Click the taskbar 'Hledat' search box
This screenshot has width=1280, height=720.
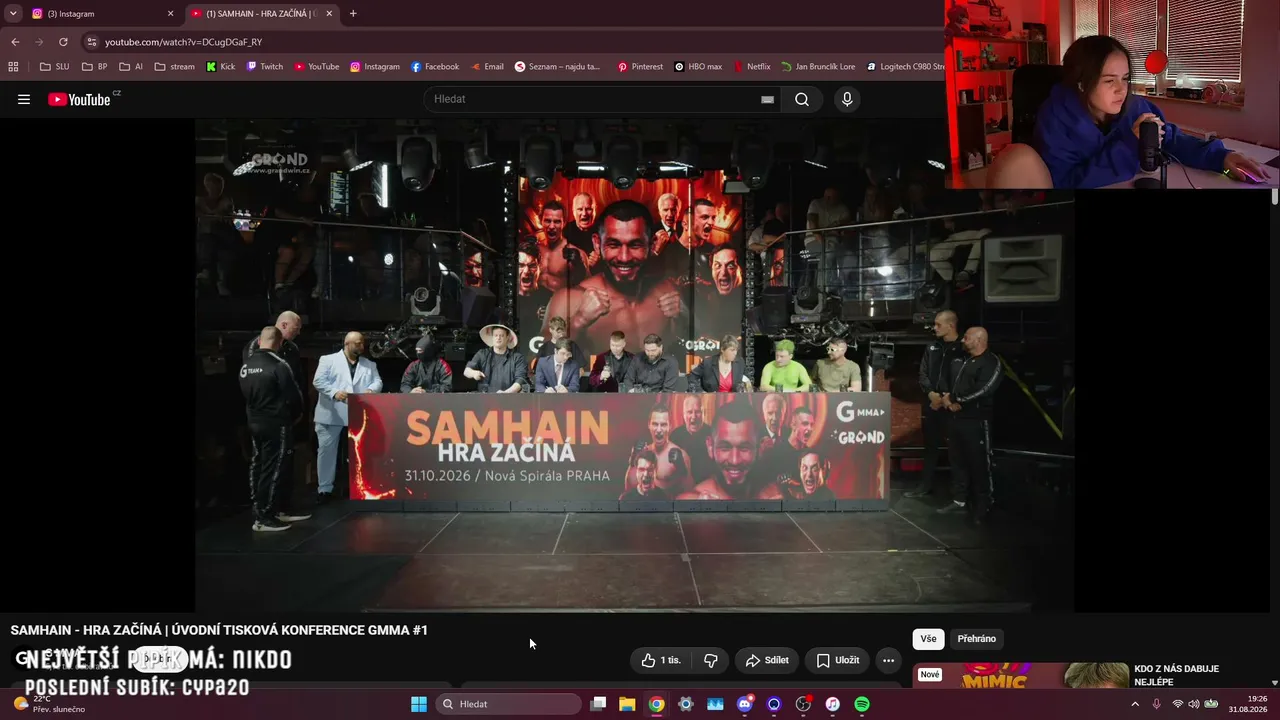(x=508, y=704)
